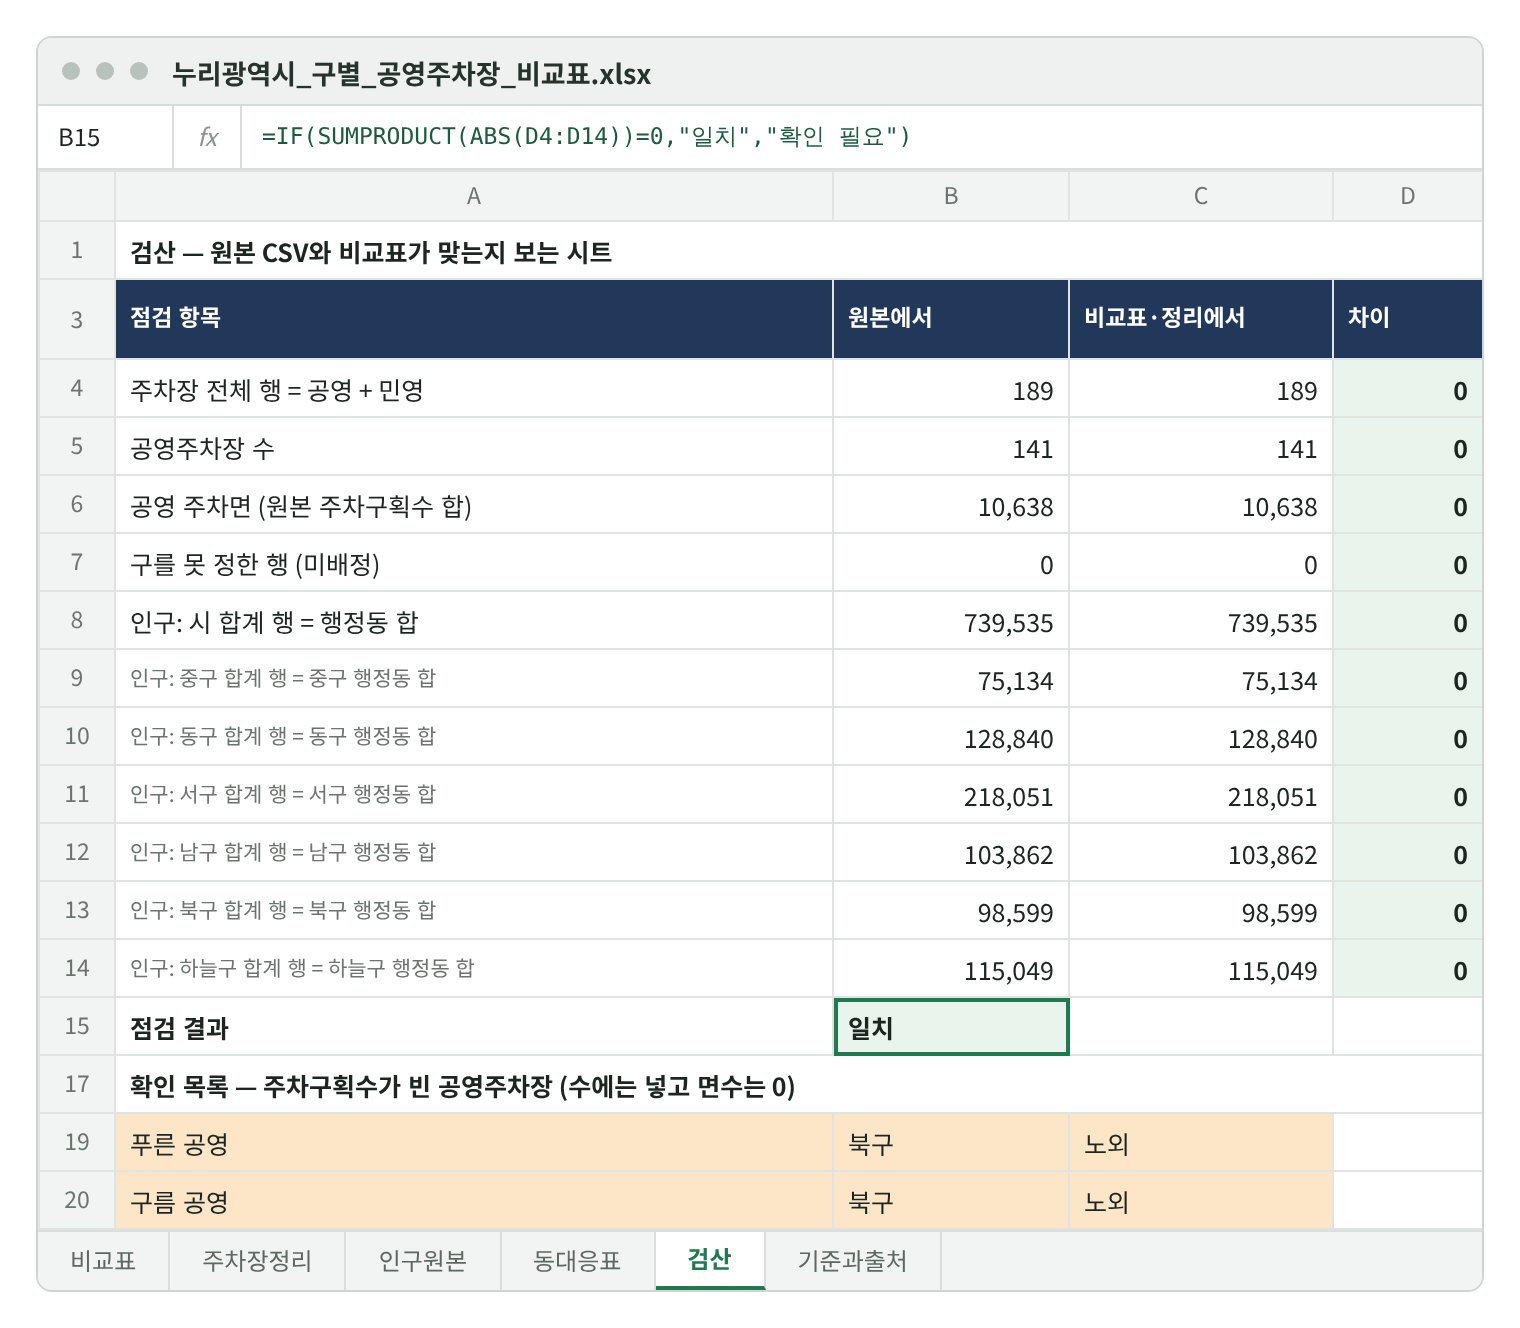The image size is (1520, 1328).
Task: Click the 일치 result cell
Action: pyautogui.click(x=951, y=1027)
